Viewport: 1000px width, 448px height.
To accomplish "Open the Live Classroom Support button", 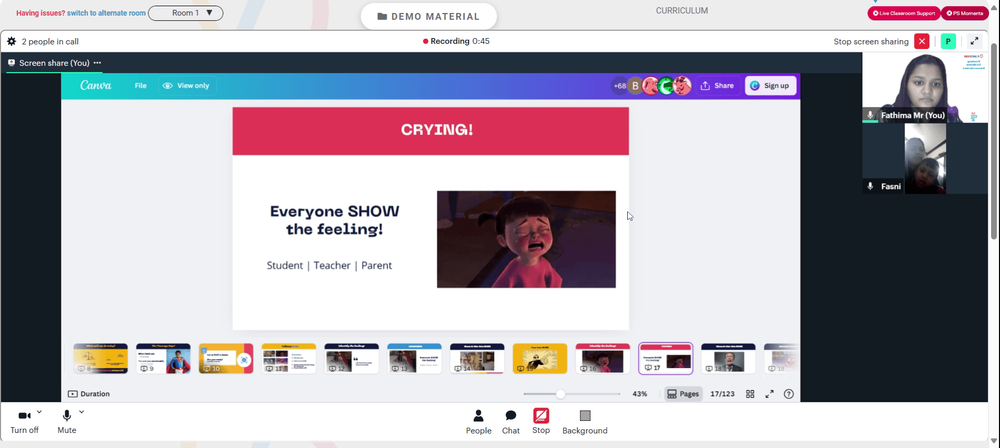I will 904,13.
